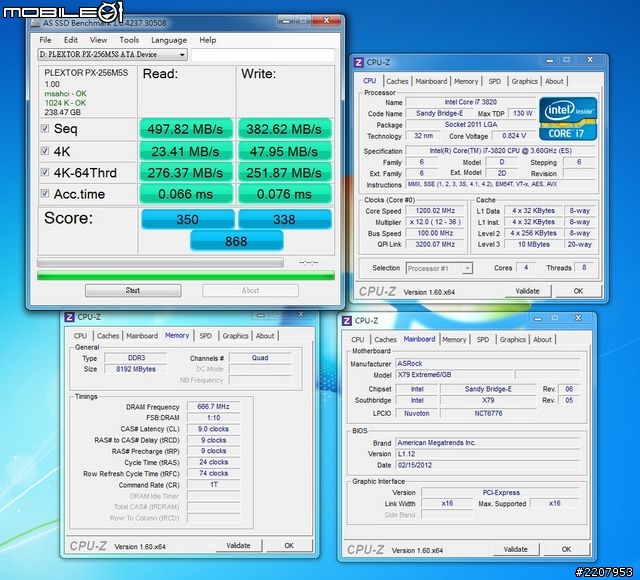The image size is (640, 580).
Task: Close the Mainboard CPU-Z window
Action: click(578, 318)
